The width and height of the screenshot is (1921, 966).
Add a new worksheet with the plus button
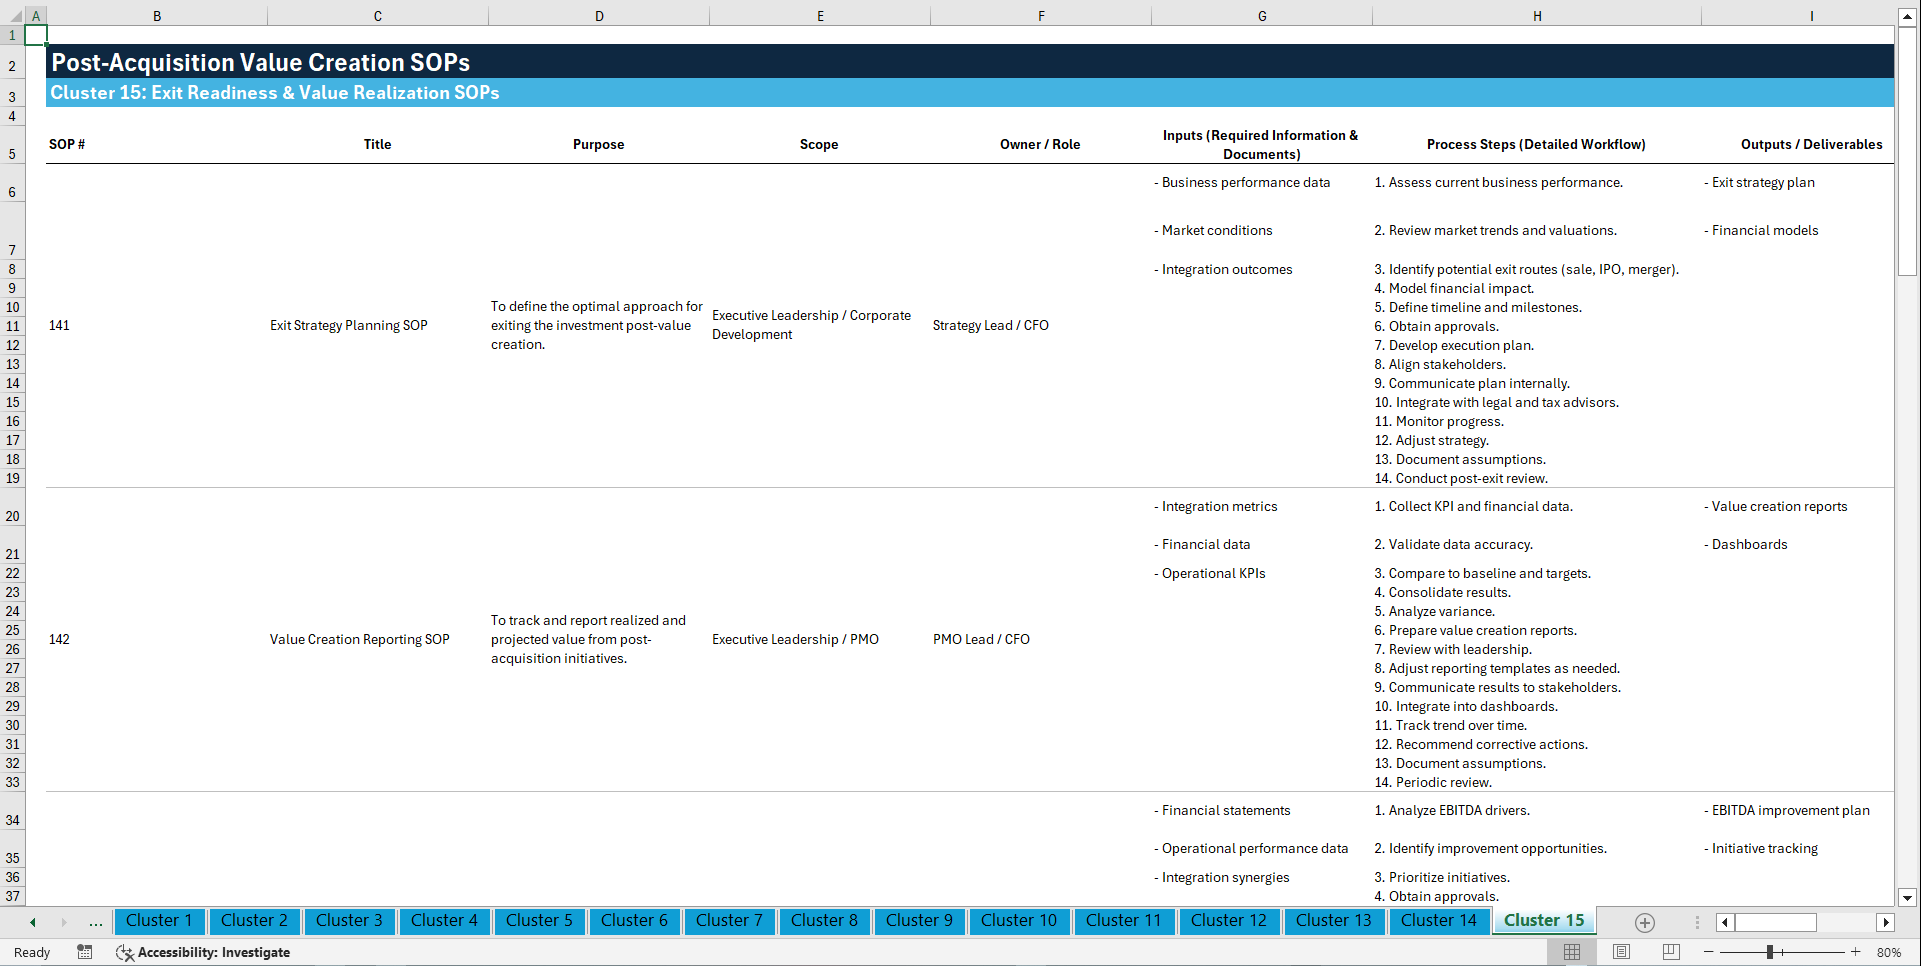pos(1643,922)
